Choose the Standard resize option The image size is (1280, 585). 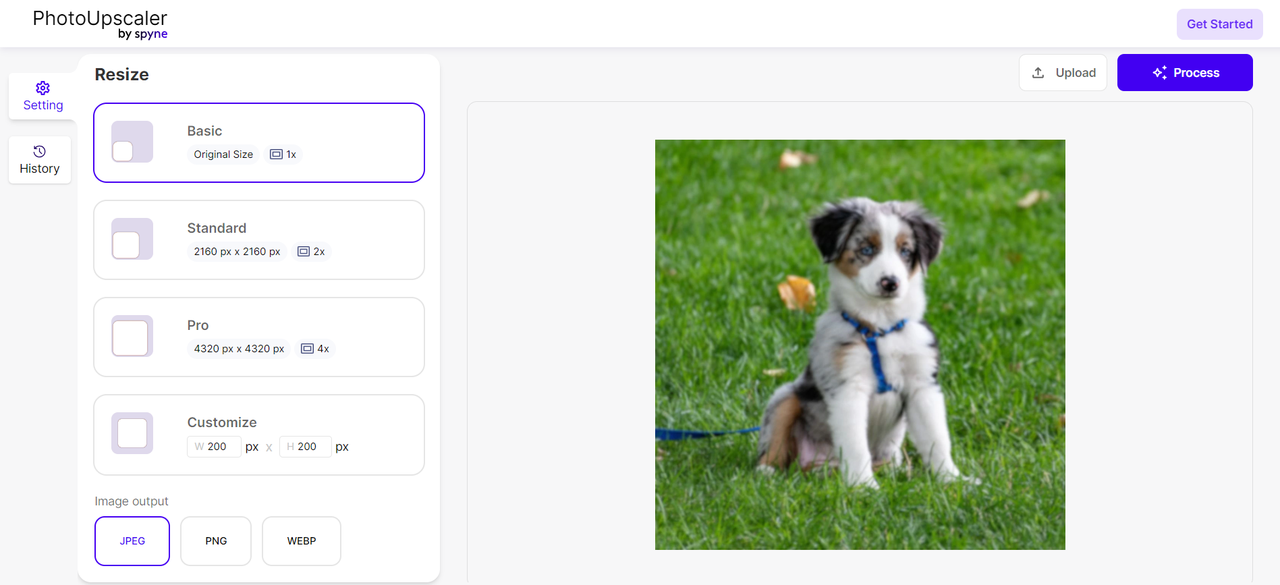click(259, 240)
